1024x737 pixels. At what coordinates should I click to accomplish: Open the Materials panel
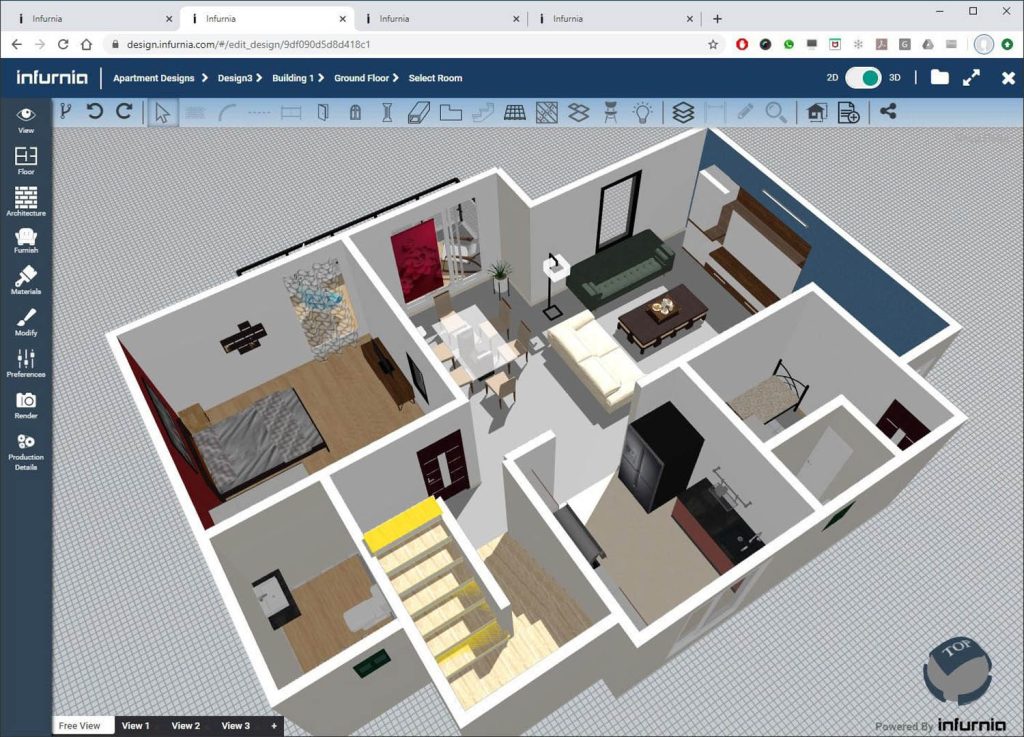[25, 277]
